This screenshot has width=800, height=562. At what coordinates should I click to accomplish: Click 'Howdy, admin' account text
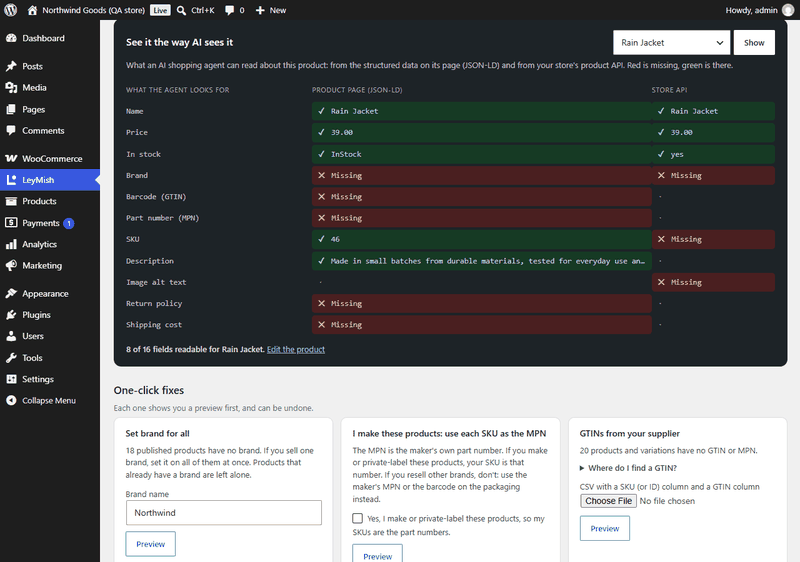click(x=751, y=10)
